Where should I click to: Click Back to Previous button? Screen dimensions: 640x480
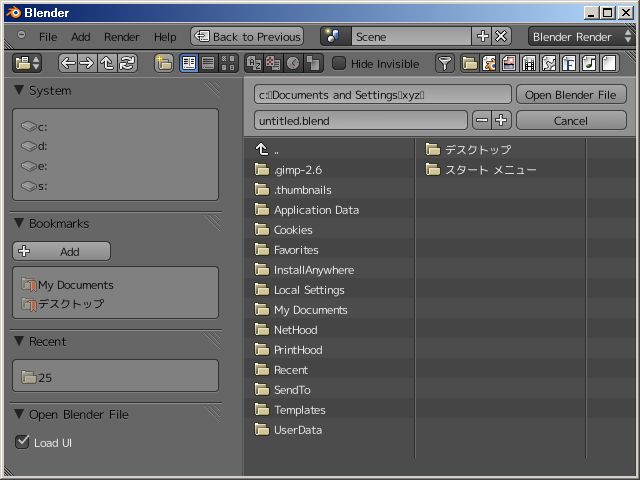tap(247, 37)
